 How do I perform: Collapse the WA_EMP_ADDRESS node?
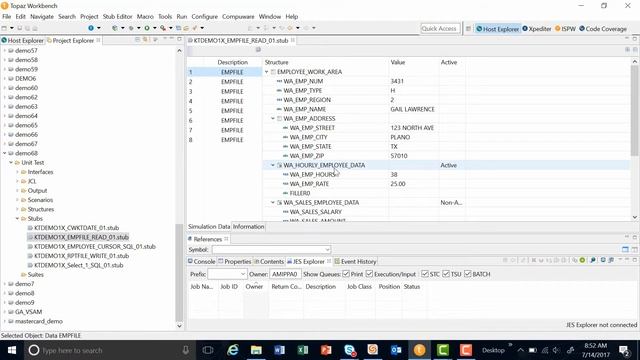[273, 118]
